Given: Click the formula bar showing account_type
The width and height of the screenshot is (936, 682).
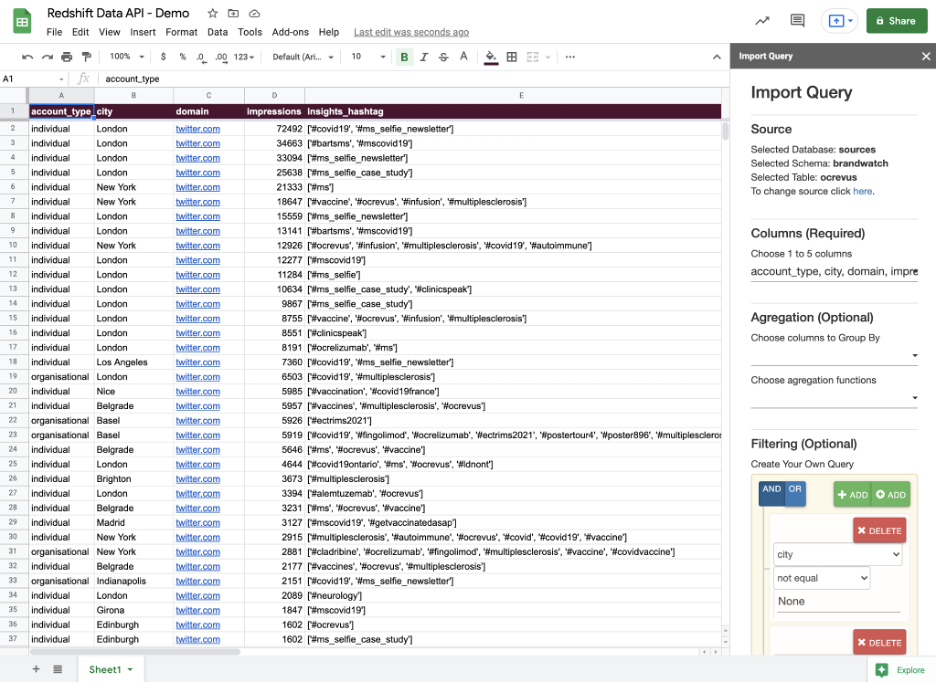Looking at the screenshot, I should (x=412, y=79).
